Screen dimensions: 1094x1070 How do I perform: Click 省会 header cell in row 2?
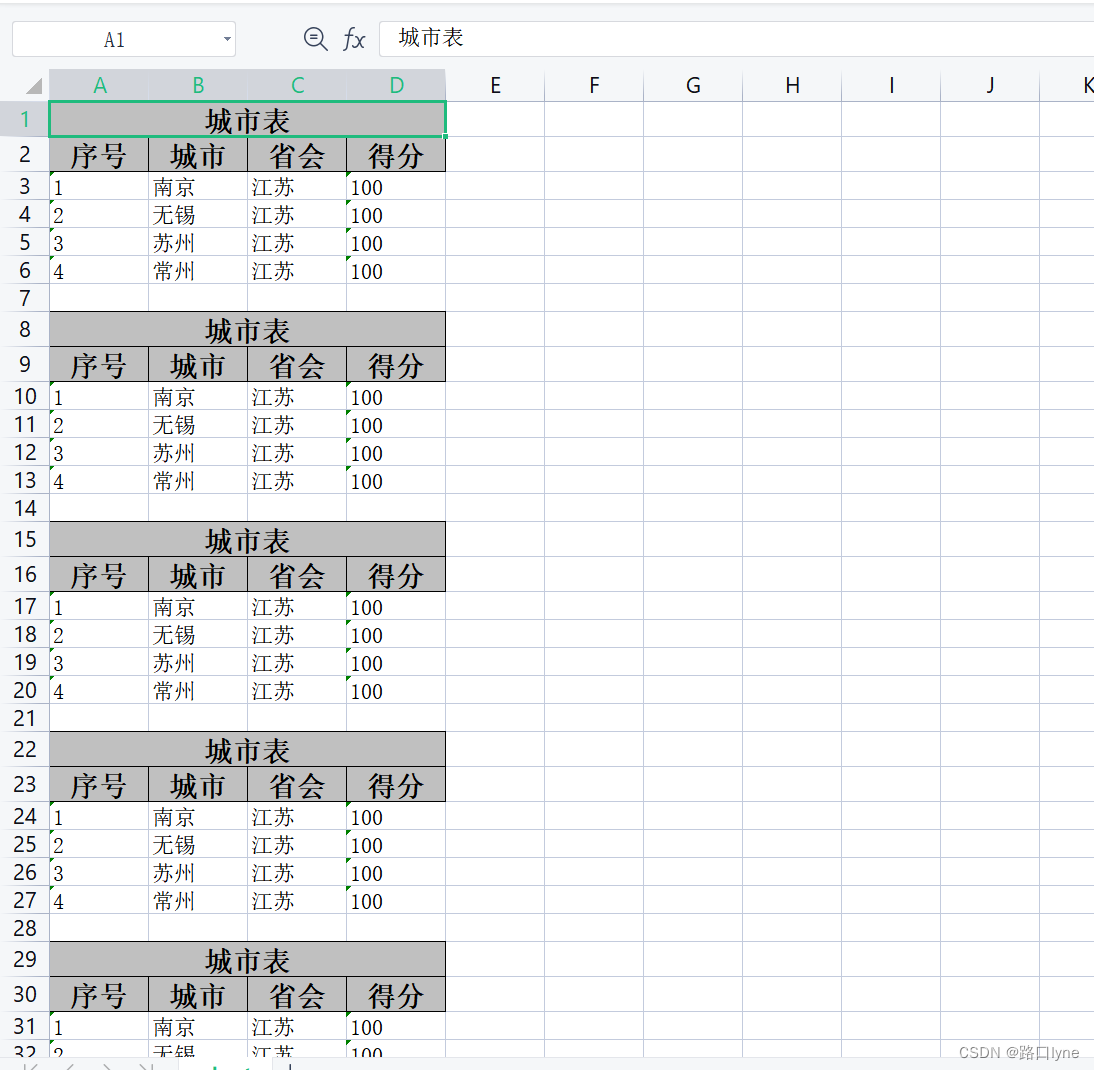297,154
